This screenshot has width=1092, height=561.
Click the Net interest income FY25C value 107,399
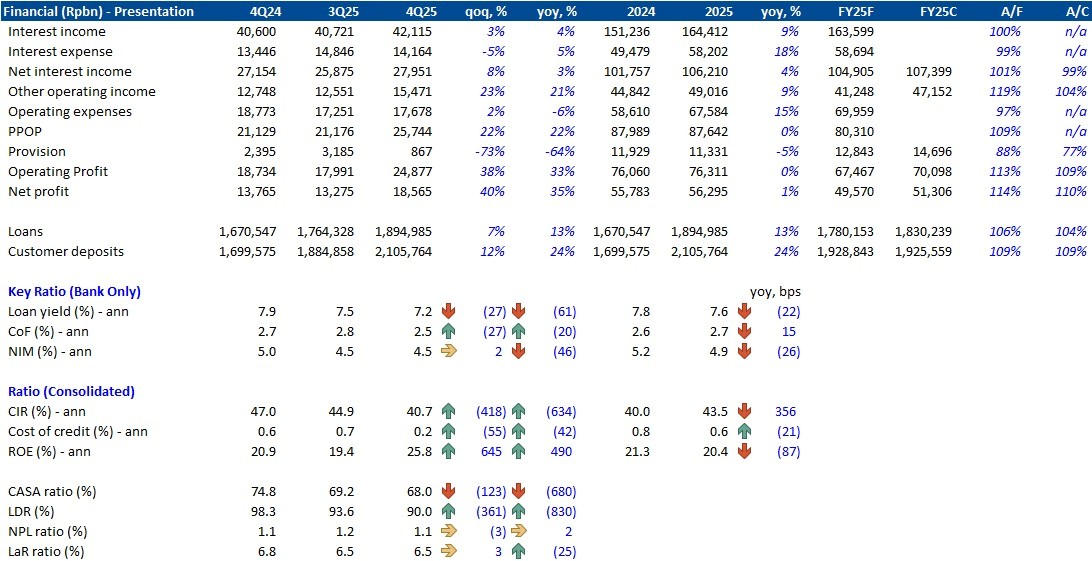click(927, 71)
